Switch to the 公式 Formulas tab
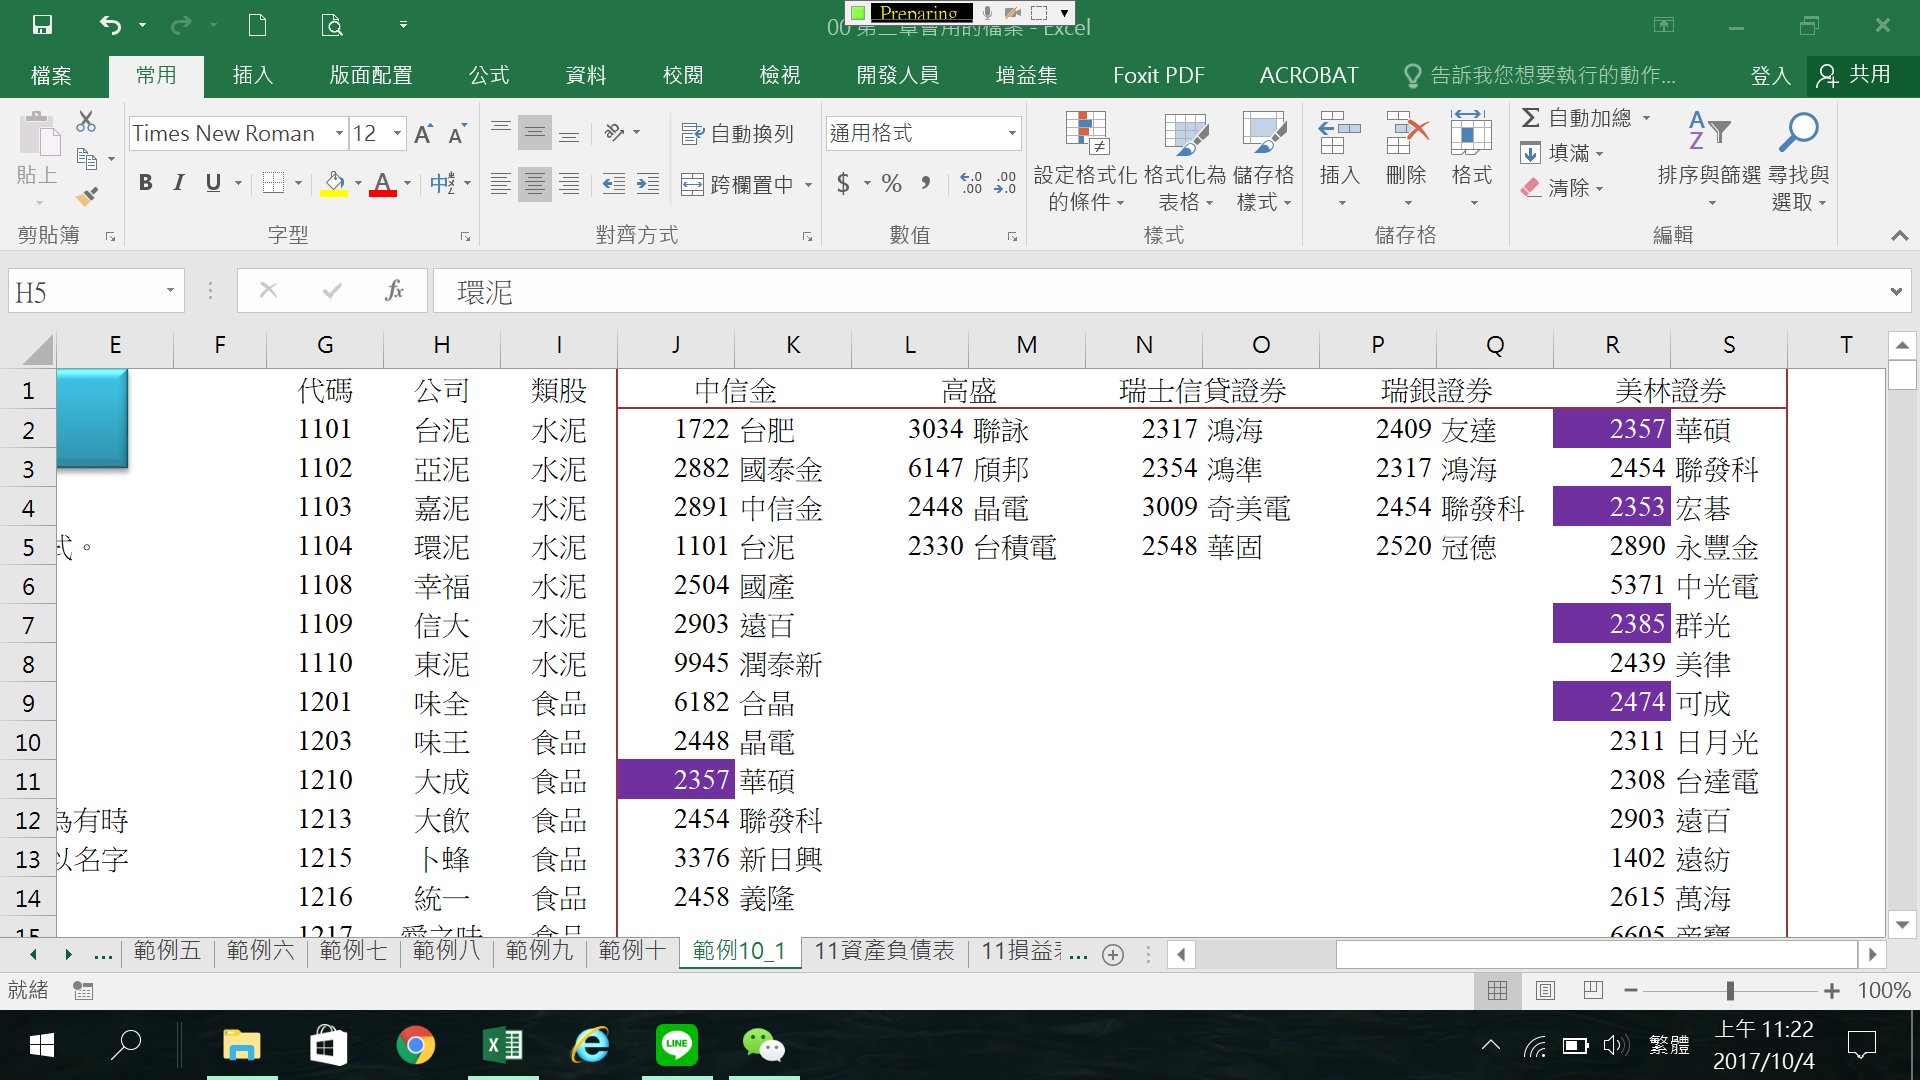The image size is (1920, 1080). (489, 75)
